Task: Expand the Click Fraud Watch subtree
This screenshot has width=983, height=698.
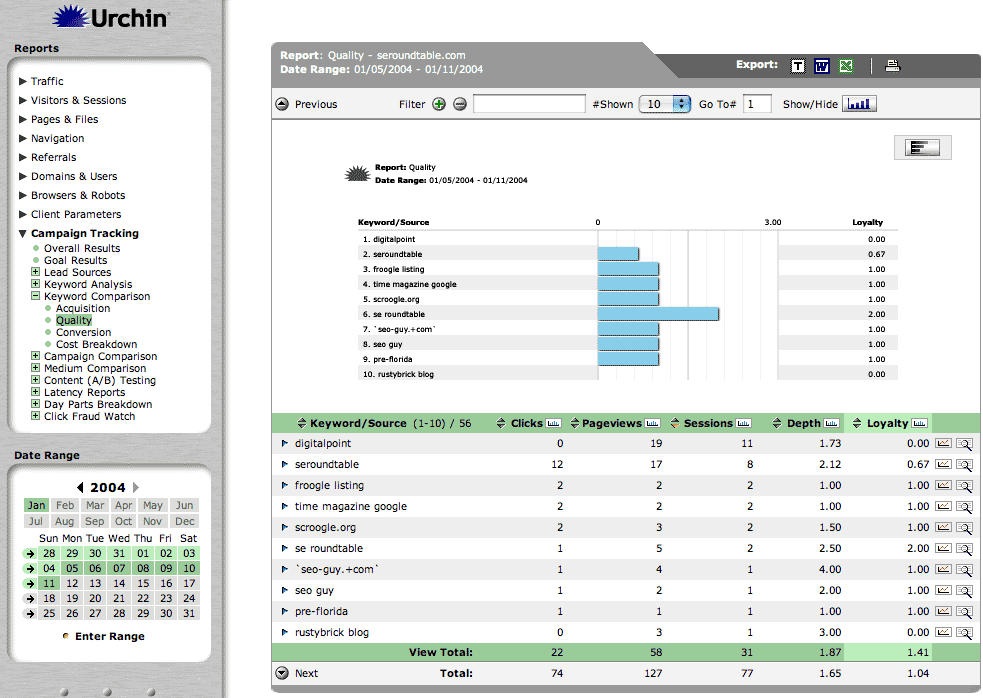Action: pos(36,415)
